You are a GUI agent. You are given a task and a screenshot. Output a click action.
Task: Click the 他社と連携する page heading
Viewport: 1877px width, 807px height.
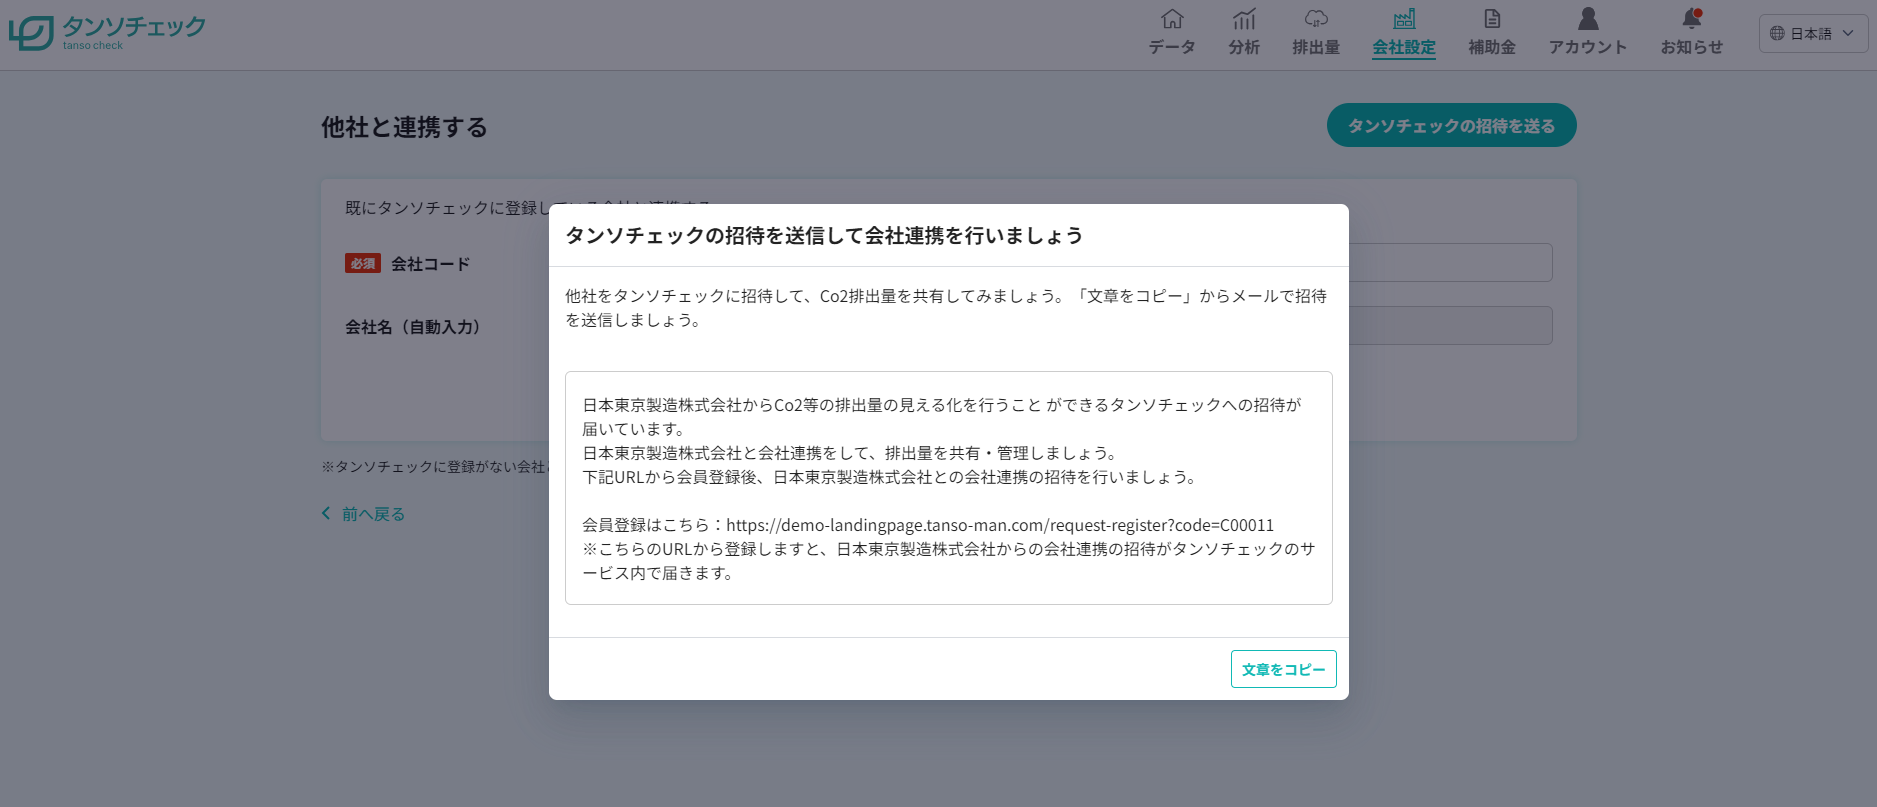coord(404,127)
